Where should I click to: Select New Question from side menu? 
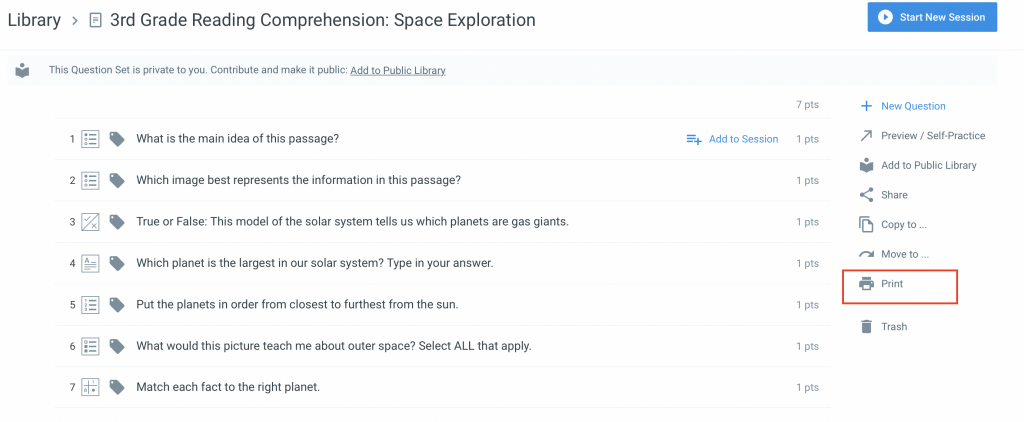pos(912,106)
